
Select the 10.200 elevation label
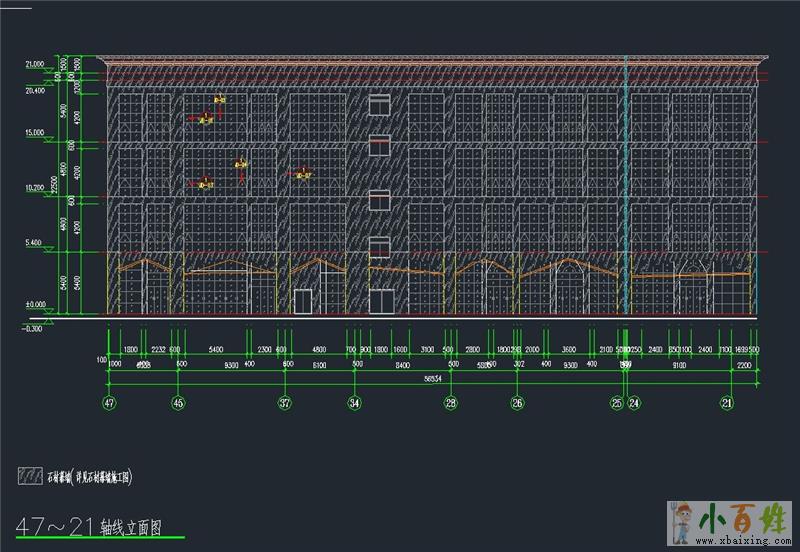[x=35, y=187]
